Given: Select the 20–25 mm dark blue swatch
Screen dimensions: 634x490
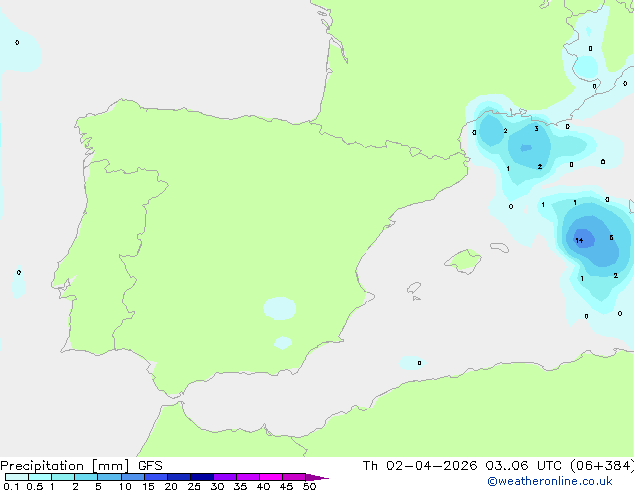Looking at the screenshot, I should 179,477.
